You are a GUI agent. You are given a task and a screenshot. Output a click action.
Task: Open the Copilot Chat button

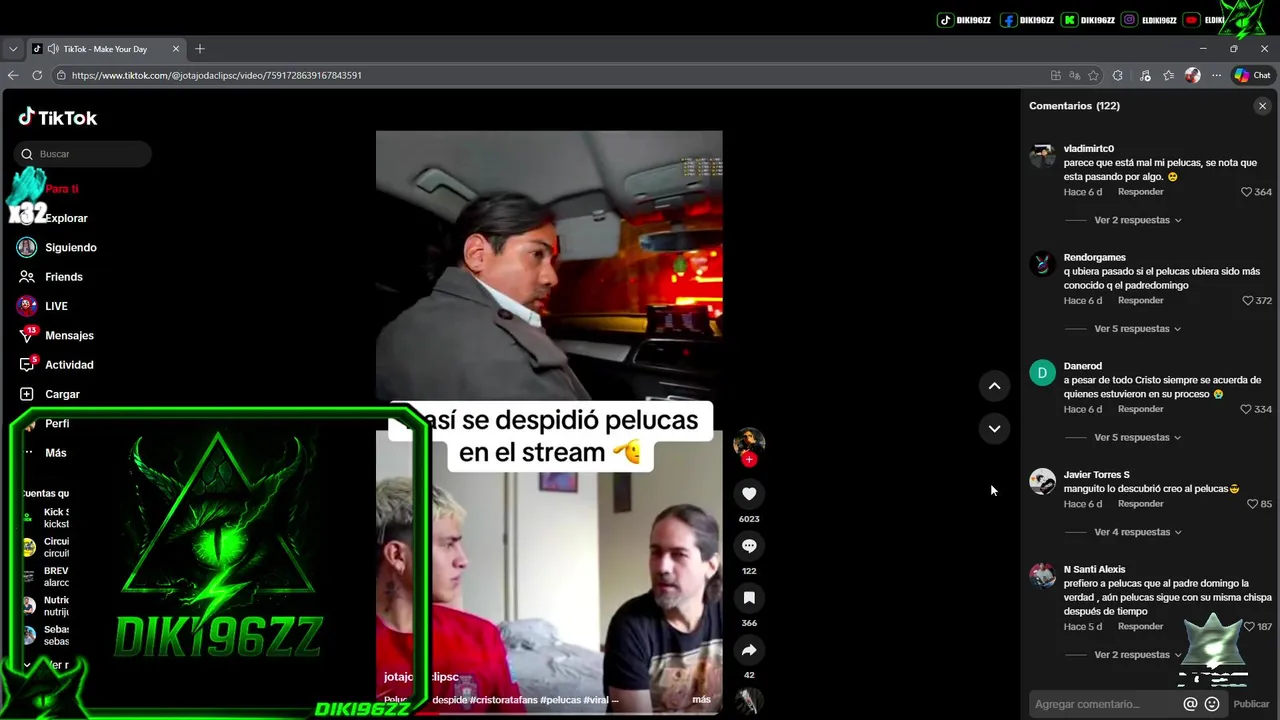pyautogui.click(x=1252, y=75)
